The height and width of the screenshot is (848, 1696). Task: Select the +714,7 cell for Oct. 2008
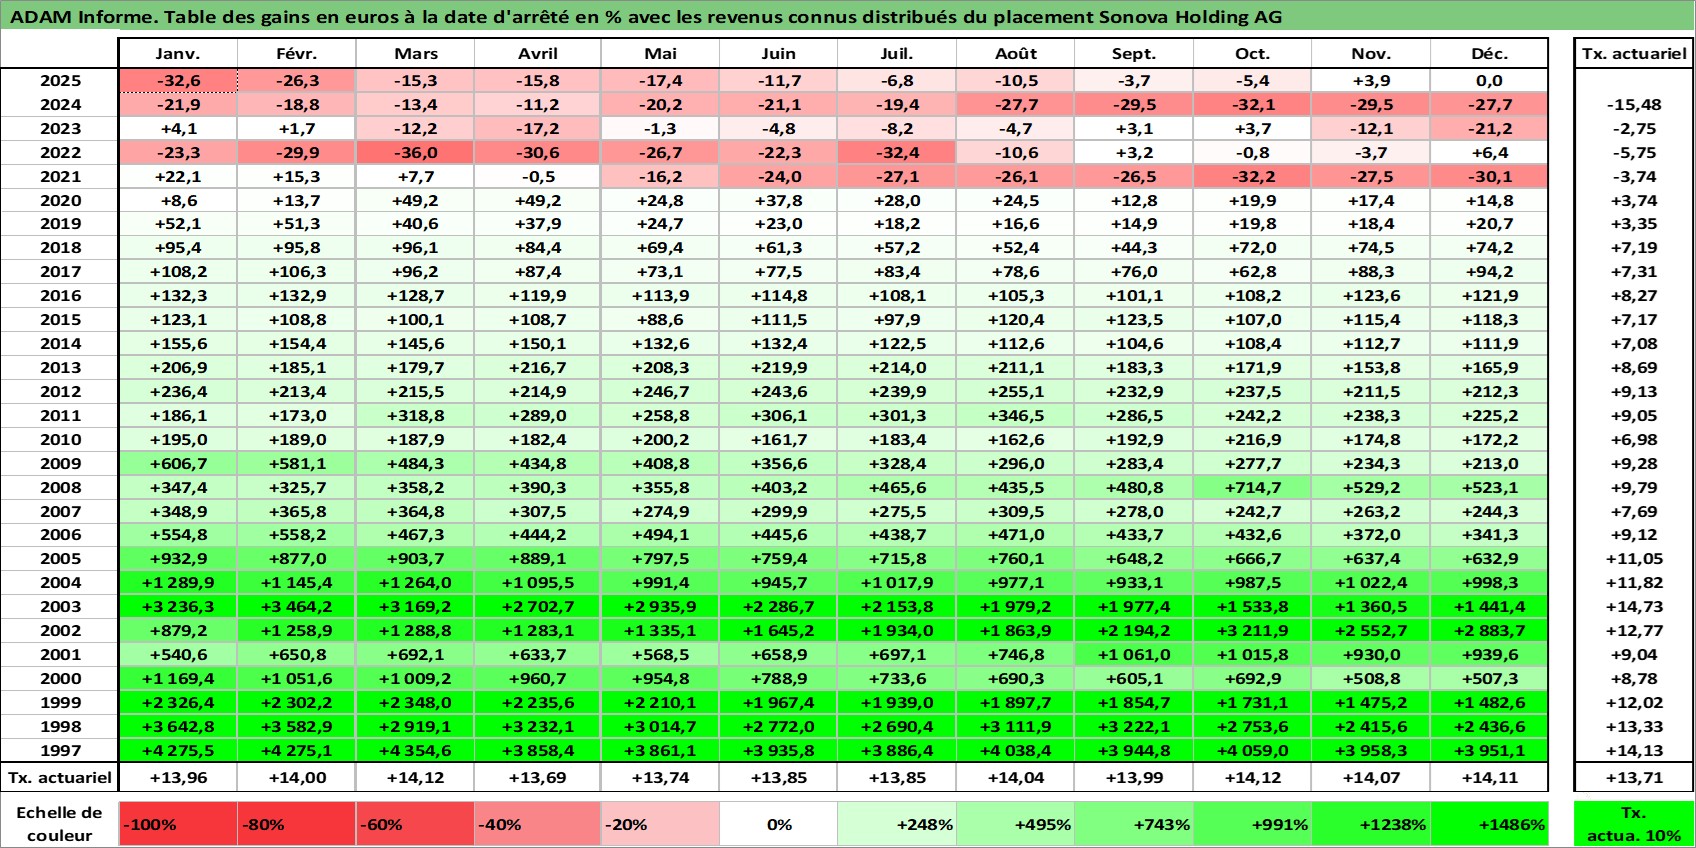click(x=1252, y=488)
